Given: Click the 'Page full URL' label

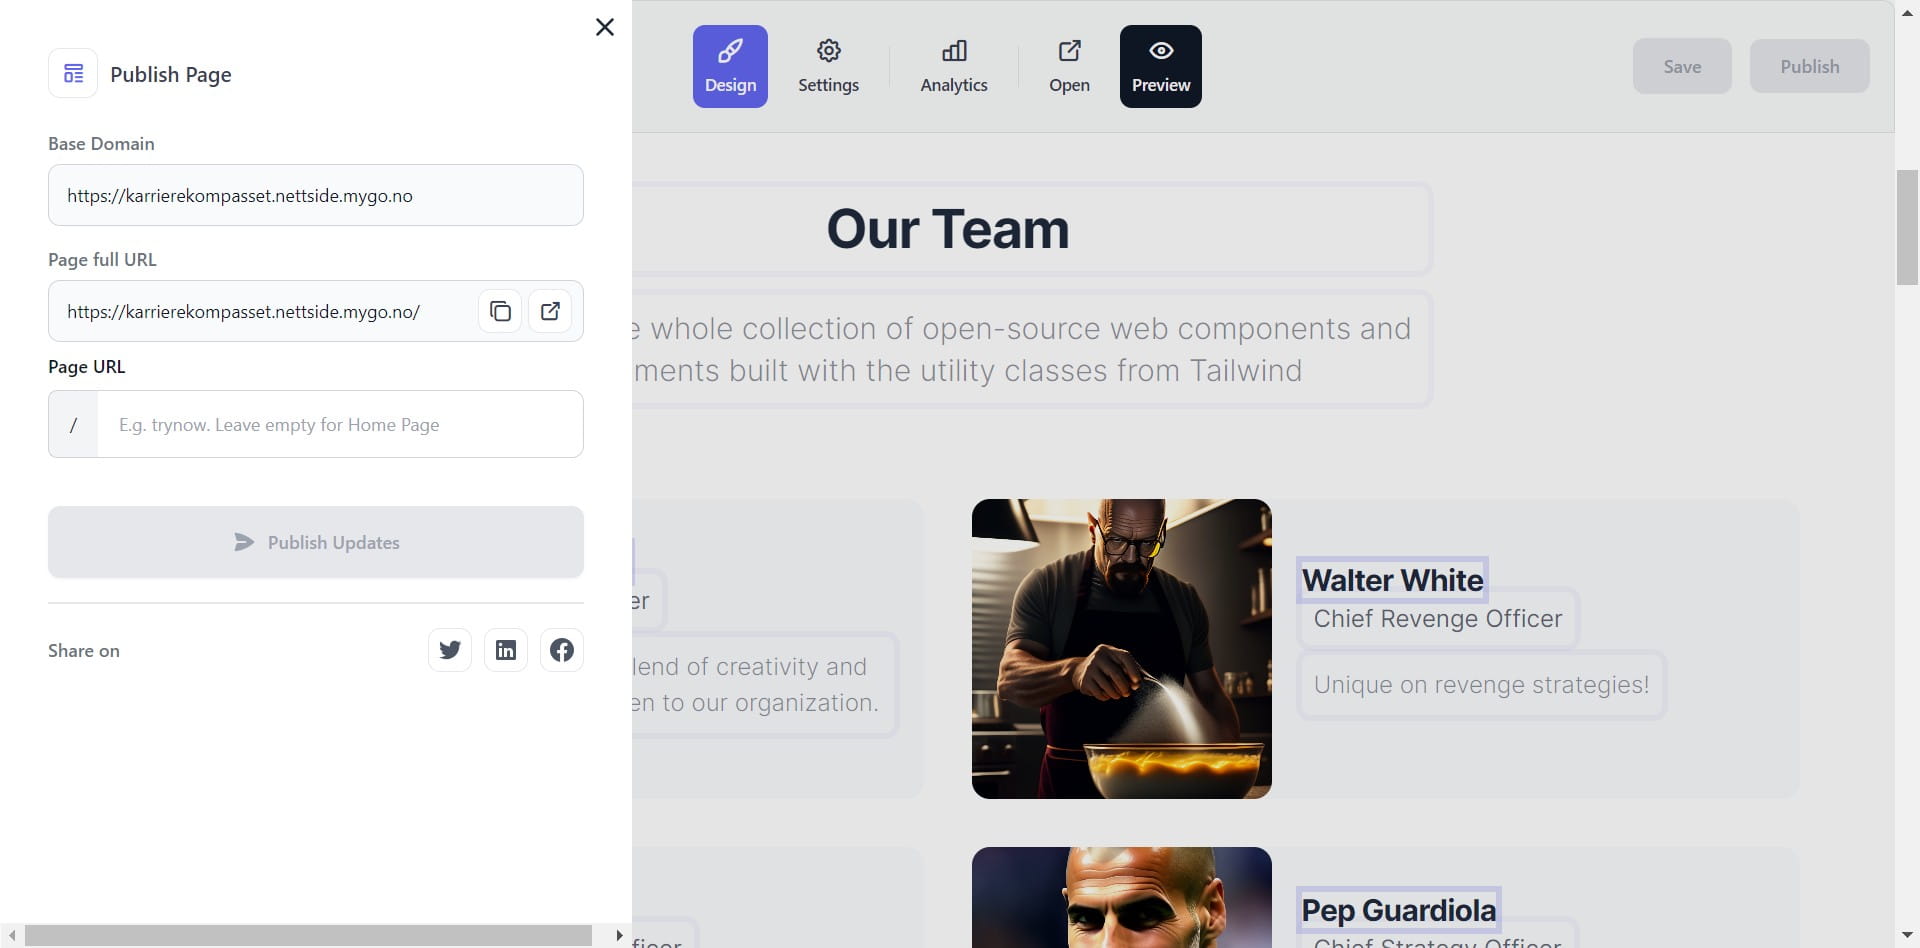Looking at the screenshot, I should point(102,259).
